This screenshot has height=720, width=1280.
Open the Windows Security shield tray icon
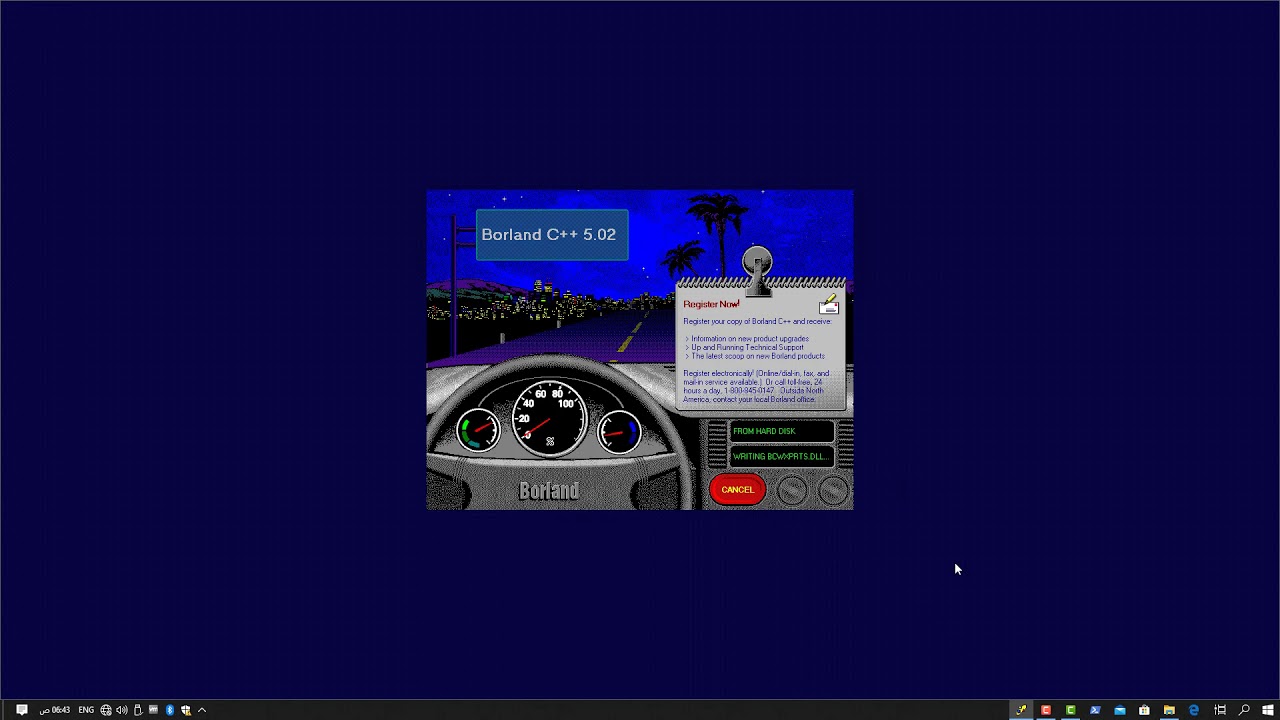tap(186, 710)
